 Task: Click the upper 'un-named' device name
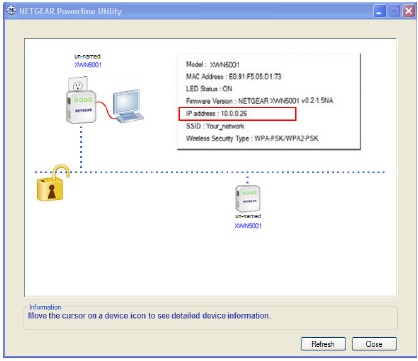(87, 56)
